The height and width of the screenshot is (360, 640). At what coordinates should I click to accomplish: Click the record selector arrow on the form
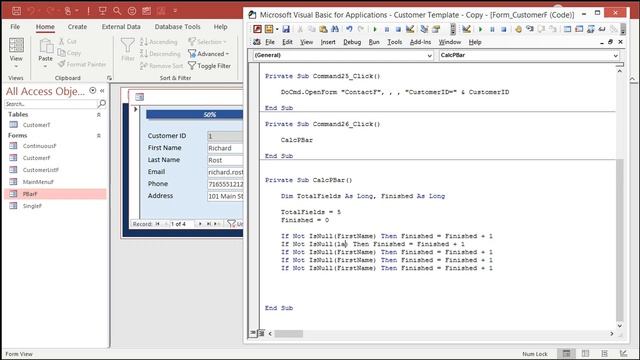pos(136,109)
